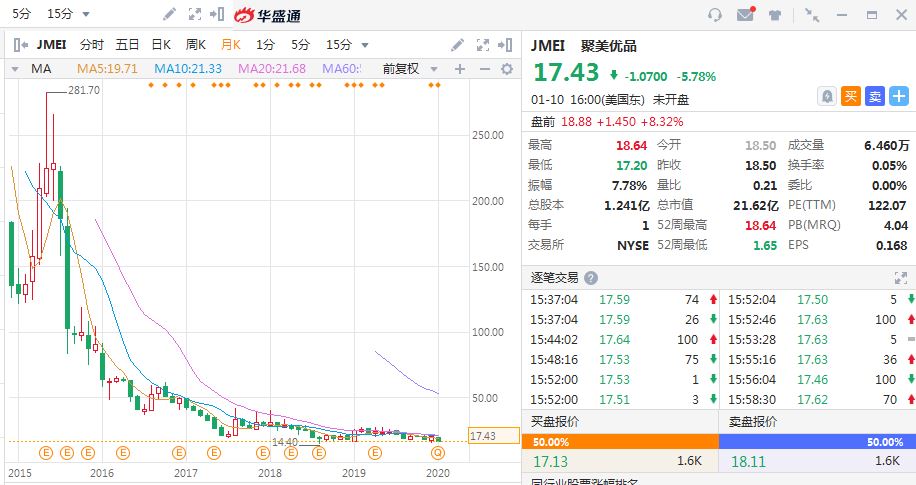Viewport: 916px width, 485px height.
Task: Click the 52周最高 value 18.64
Action: 760,226
